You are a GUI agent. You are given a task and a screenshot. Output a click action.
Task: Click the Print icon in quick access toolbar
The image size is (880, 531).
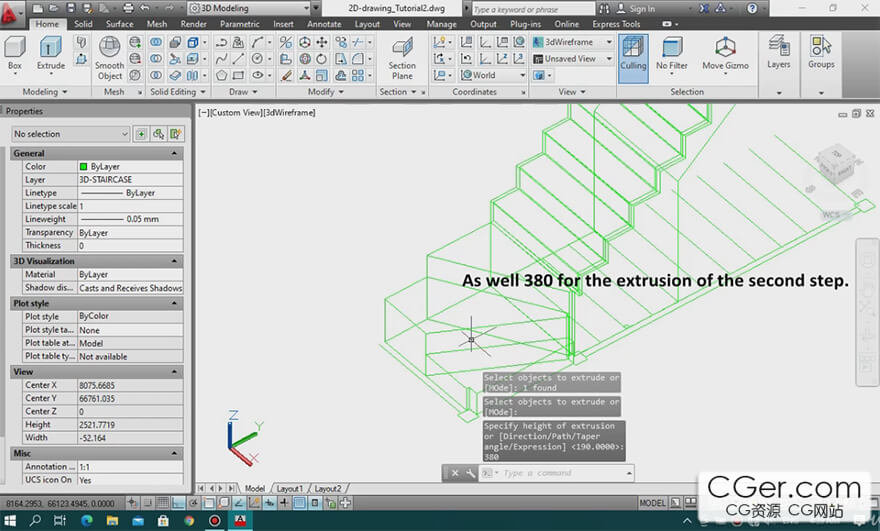(128, 8)
